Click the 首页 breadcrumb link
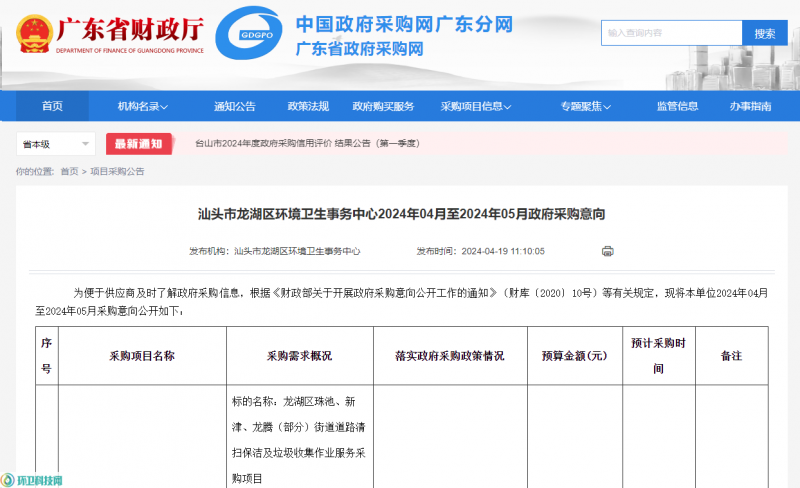800x488 pixels. (x=69, y=172)
